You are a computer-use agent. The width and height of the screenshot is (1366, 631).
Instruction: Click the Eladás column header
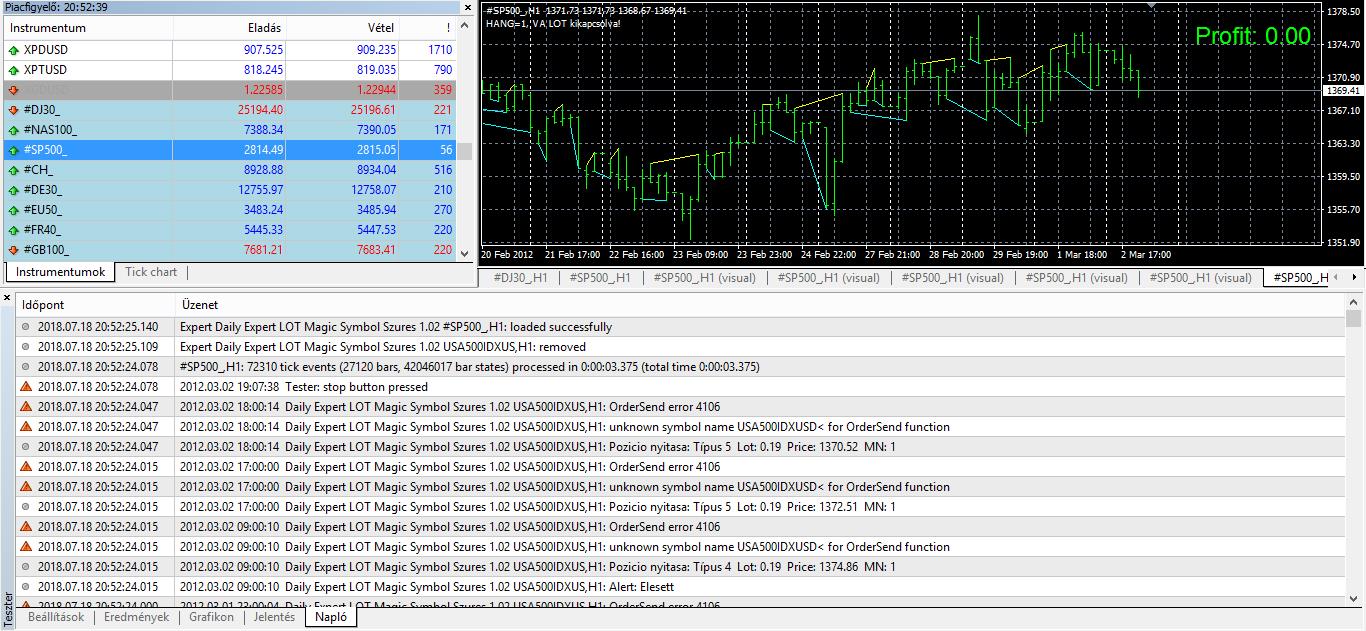coord(230,28)
